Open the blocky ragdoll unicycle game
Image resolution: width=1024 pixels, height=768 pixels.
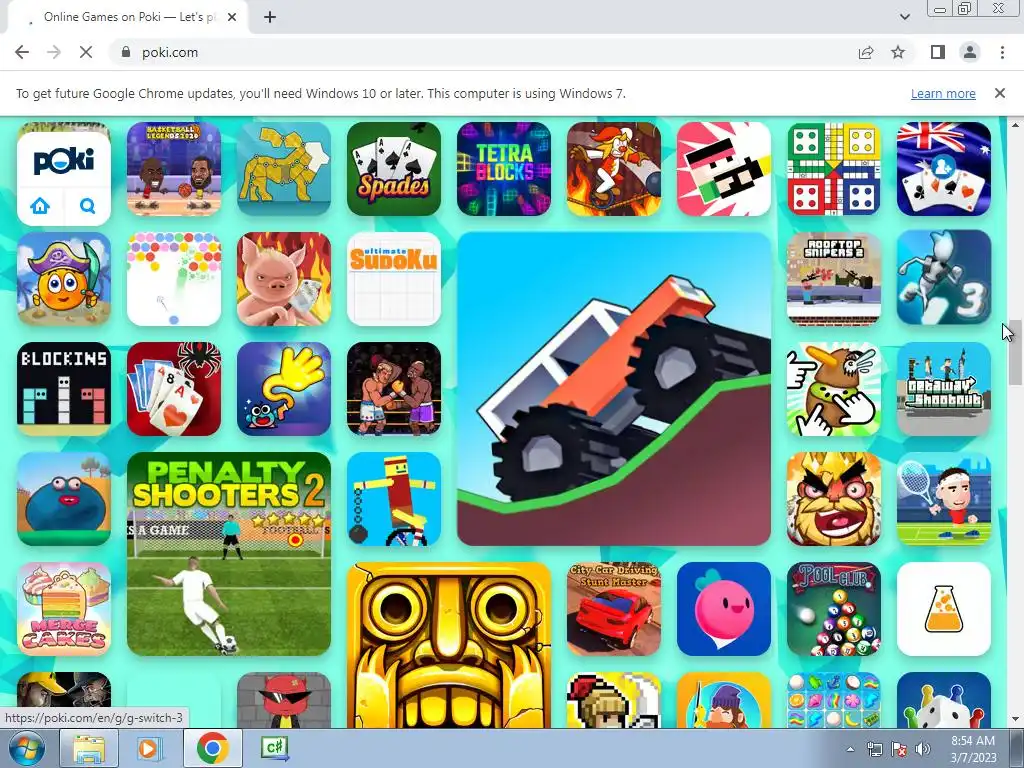click(x=394, y=499)
